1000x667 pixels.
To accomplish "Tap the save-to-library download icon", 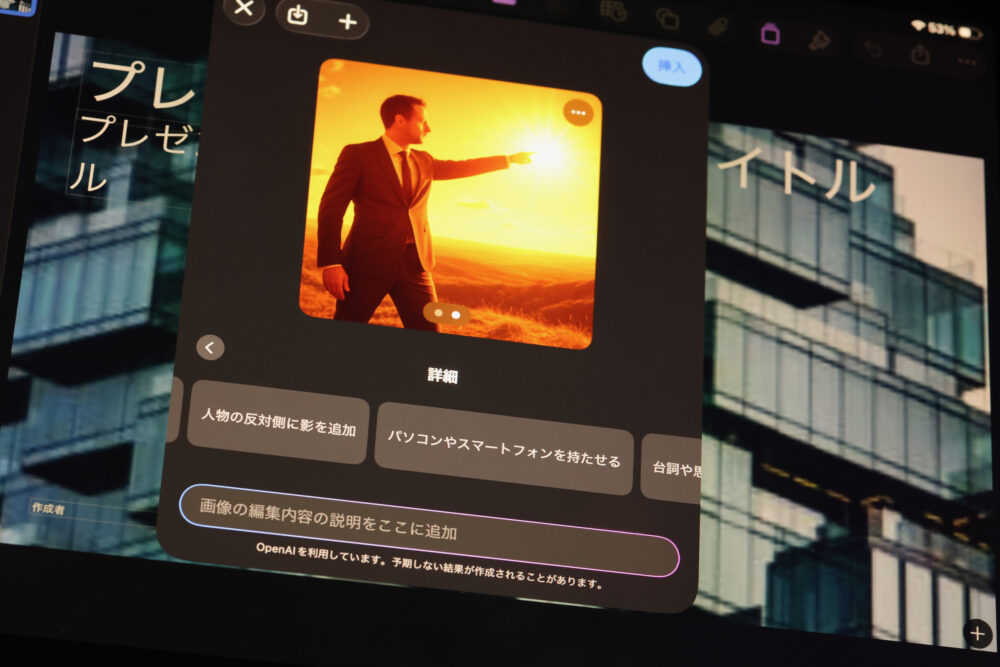I will click(x=298, y=15).
